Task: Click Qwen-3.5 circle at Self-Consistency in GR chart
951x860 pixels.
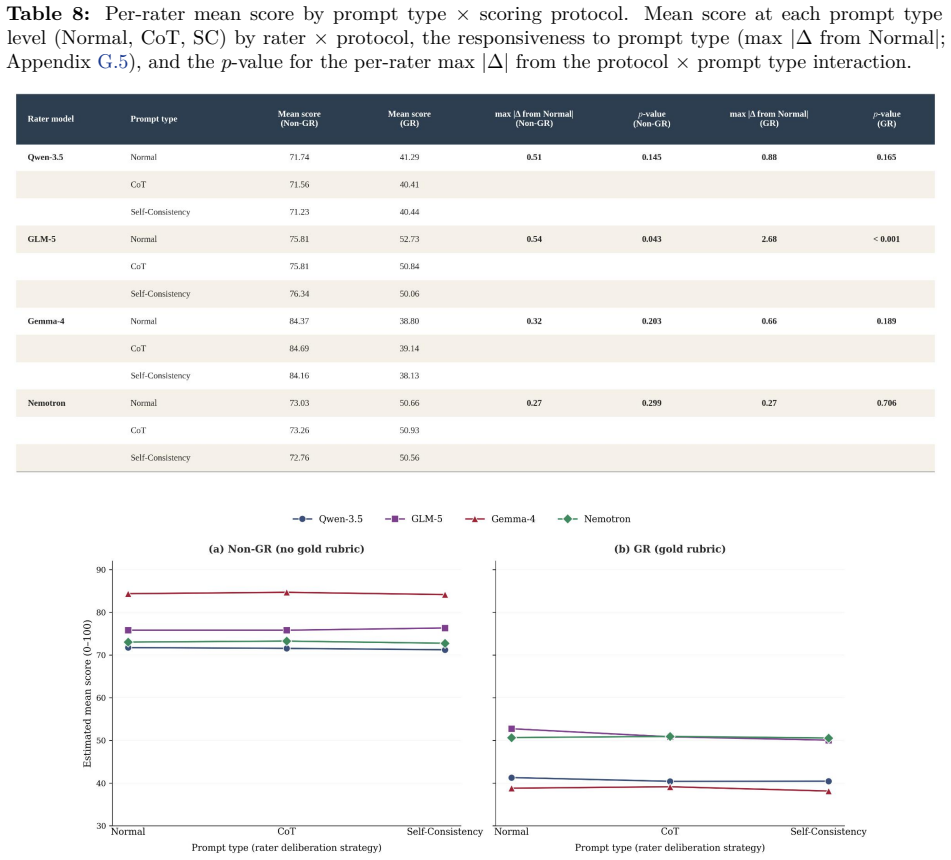Action: [x=828, y=781]
